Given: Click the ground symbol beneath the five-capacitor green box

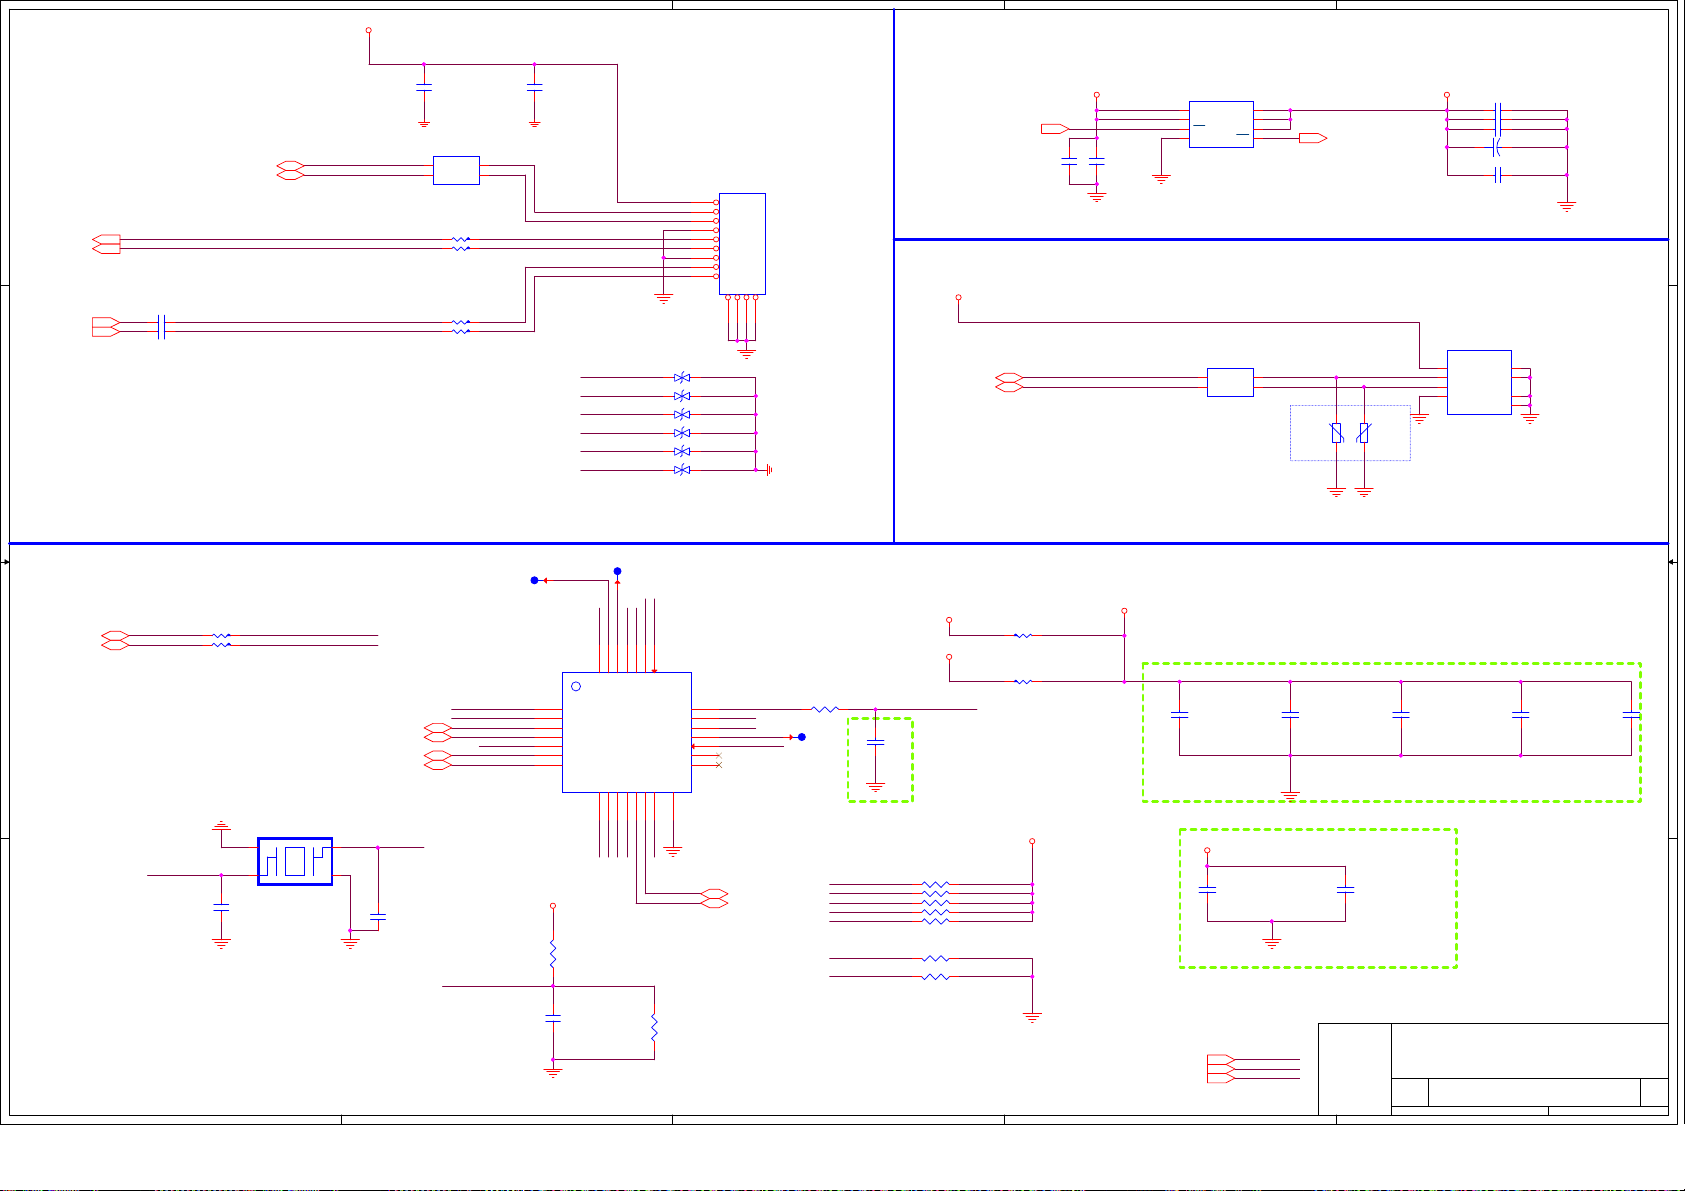Looking at the screenshot, I should pyautogui.click(x=1290, y=796).
